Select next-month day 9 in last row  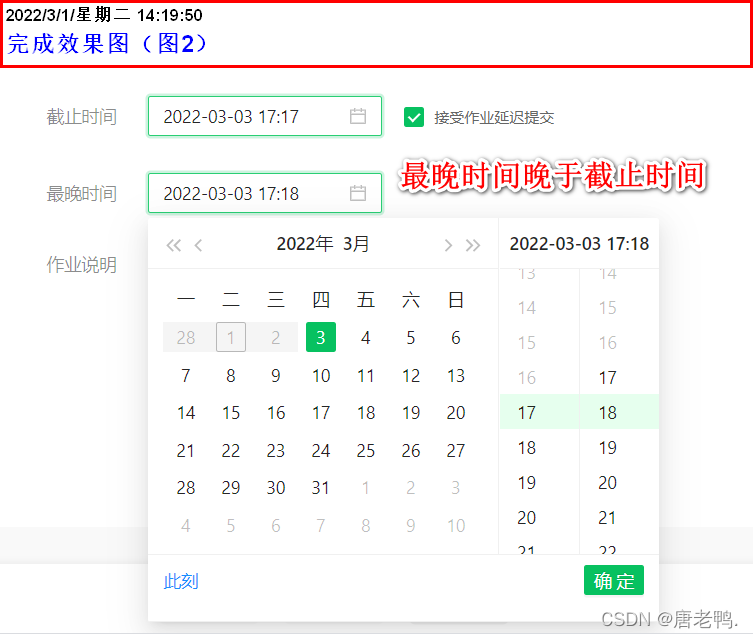pos(411,526)
